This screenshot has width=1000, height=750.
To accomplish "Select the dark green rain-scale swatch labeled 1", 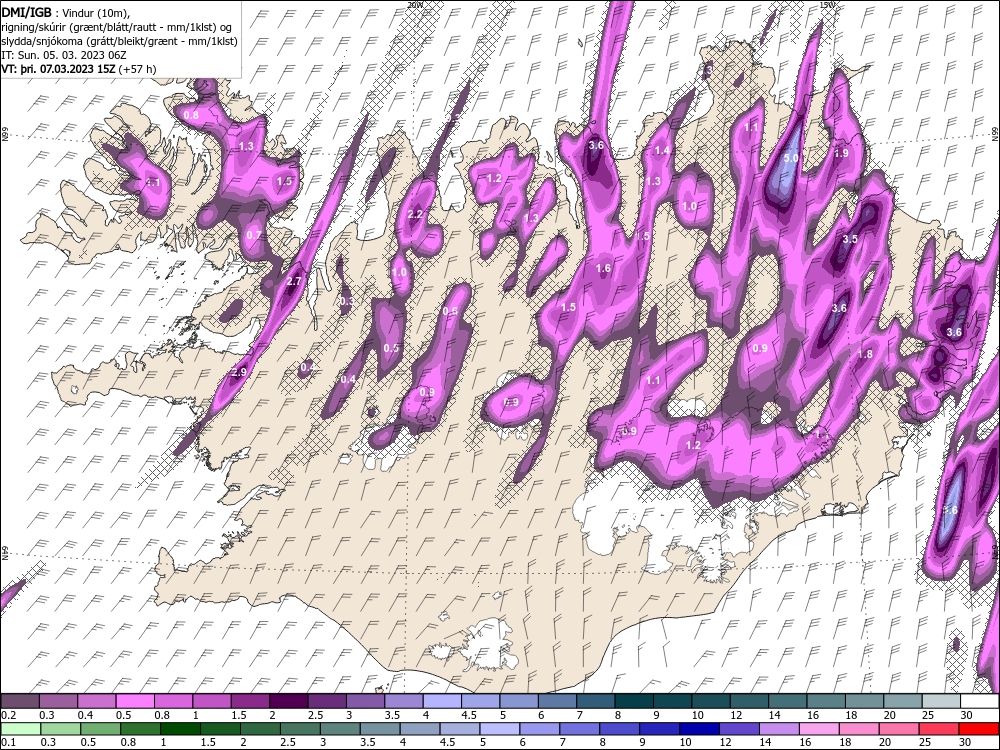I will coord(180,729).
